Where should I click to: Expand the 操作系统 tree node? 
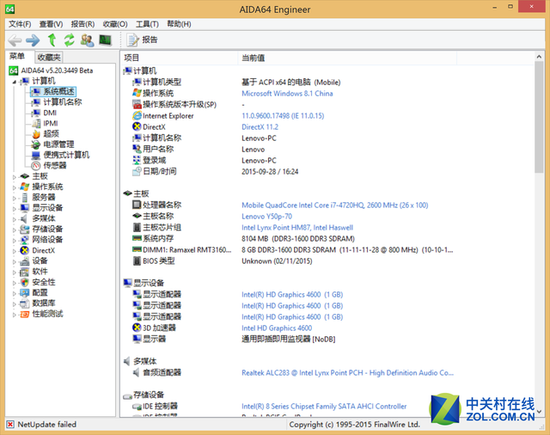[14, 187]
